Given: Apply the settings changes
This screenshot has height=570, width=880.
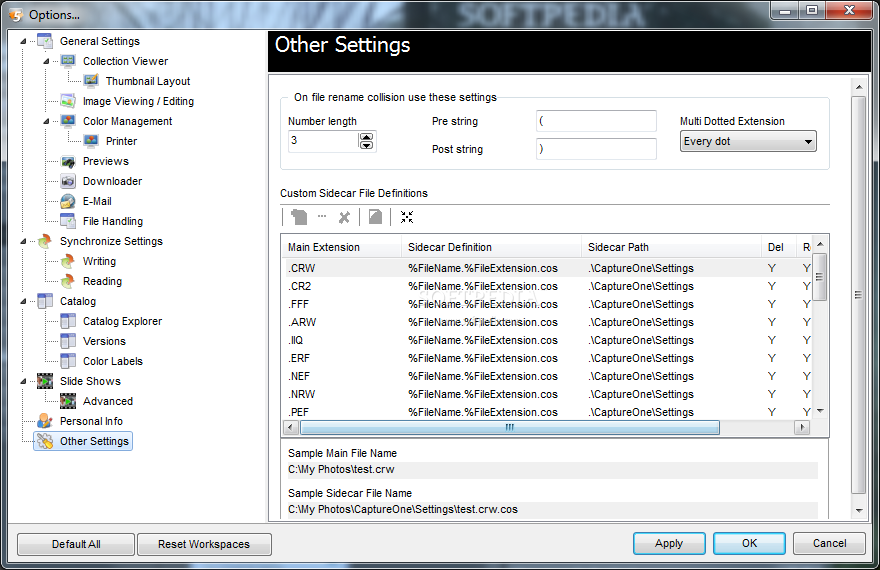Looking at the screenshot, I should (669, 543).
